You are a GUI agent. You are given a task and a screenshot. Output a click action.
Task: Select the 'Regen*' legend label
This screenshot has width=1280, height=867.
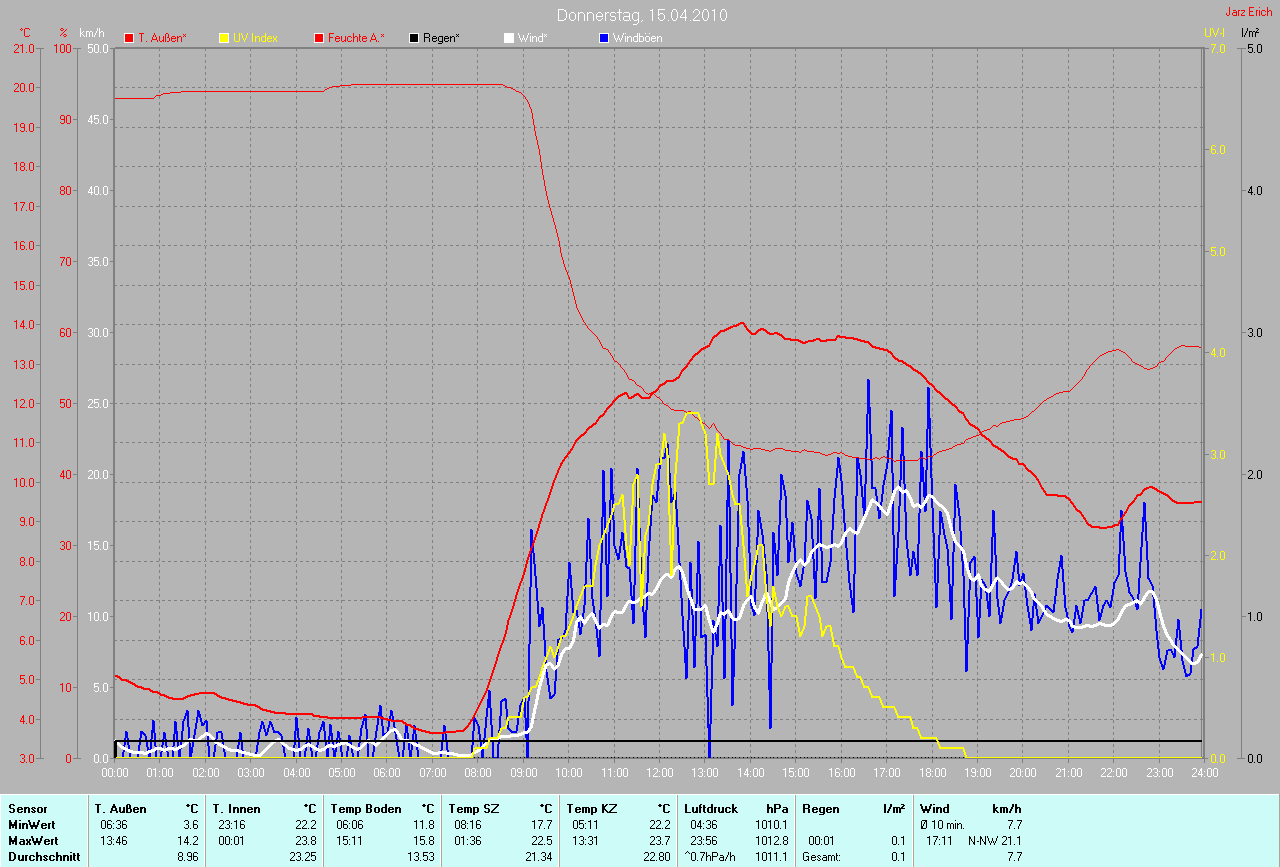(441, 38)
